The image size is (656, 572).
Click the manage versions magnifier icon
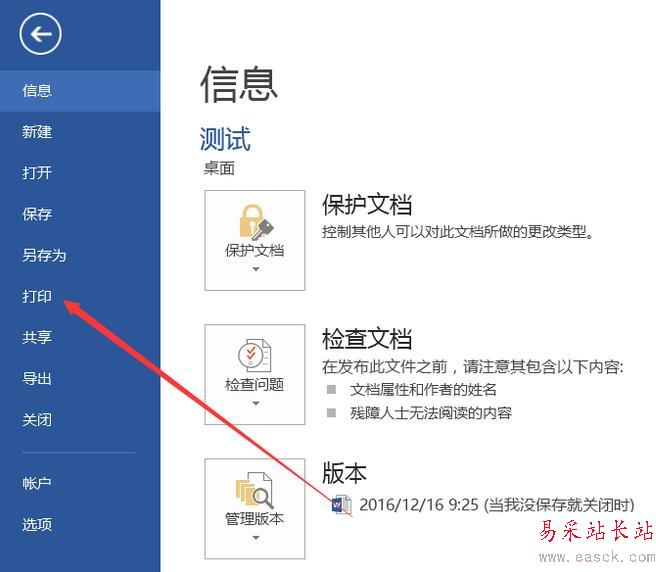254,490
